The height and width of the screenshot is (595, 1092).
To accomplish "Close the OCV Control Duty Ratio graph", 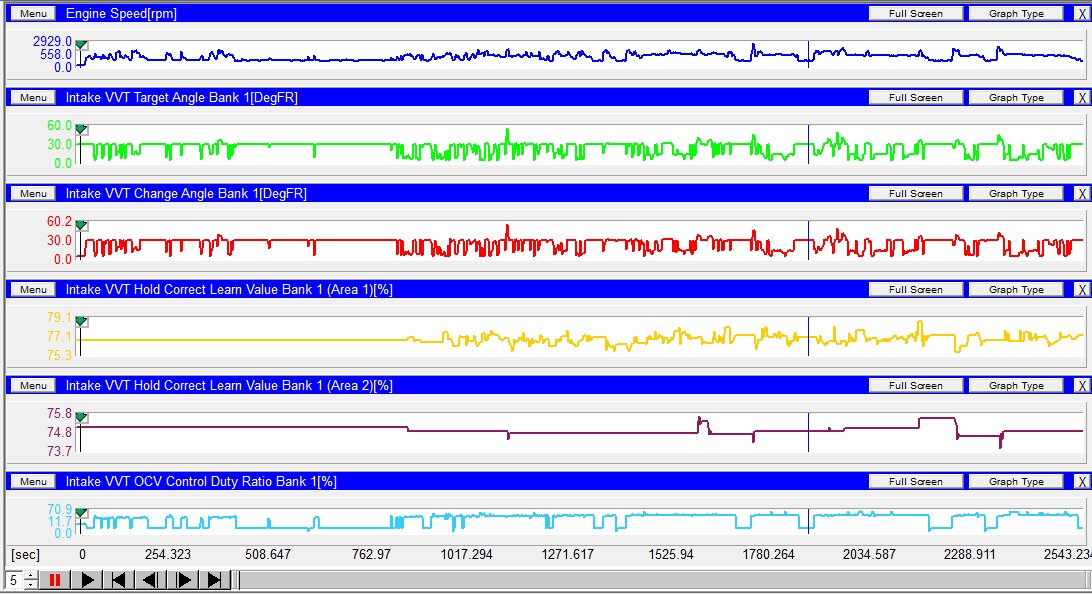I will click(1082, 481).
